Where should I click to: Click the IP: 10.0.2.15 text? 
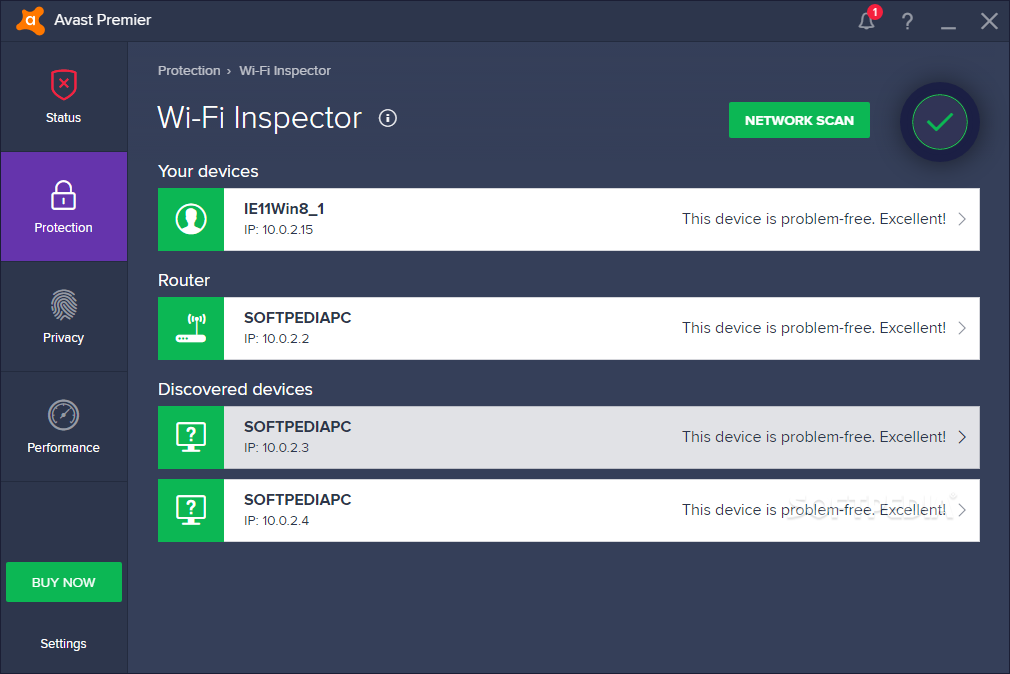(x=278, y=230)
